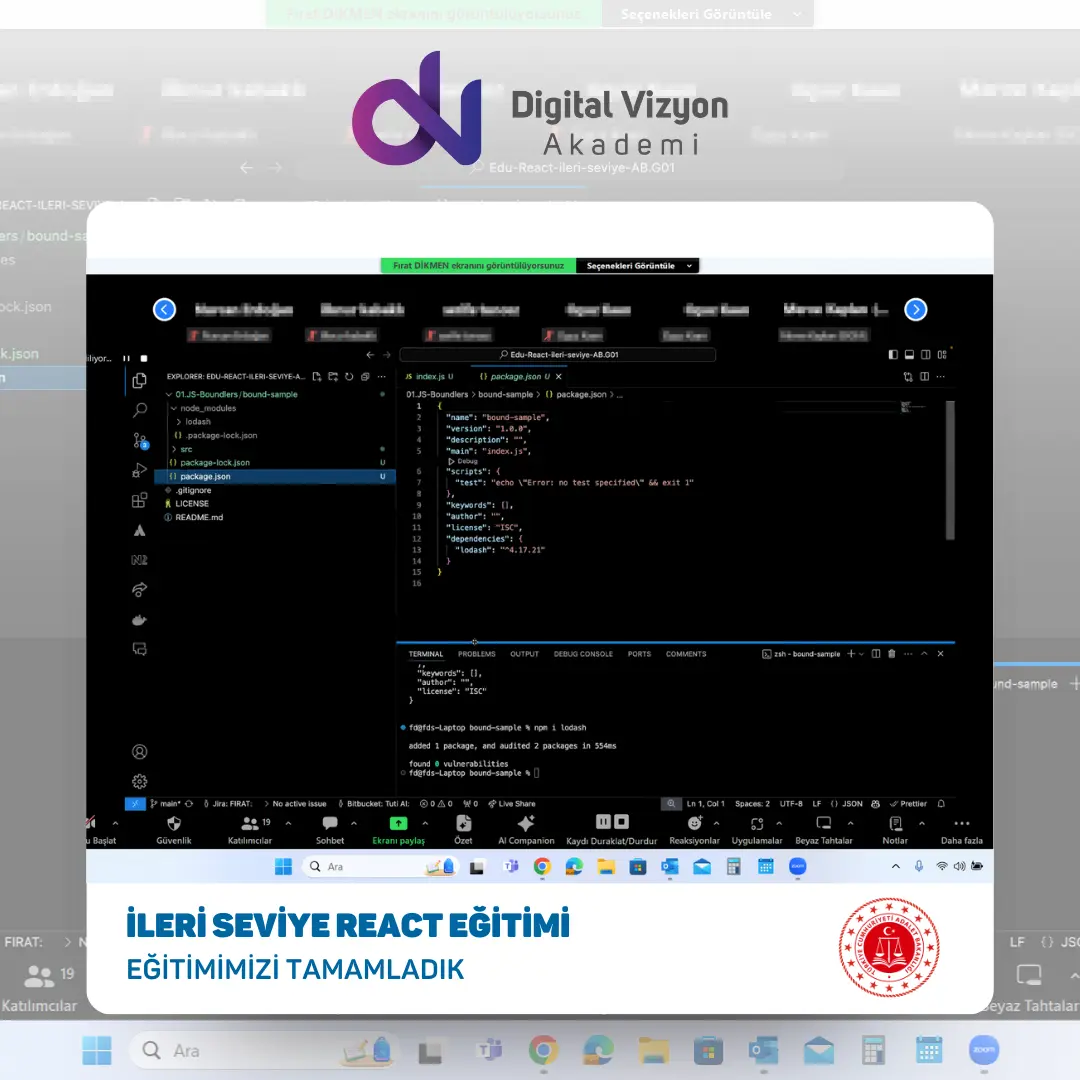The height and width of the screenshot is (1080, 1080).
Task: Open the Docker whale icon in activity bar
Action: point(140,620)
